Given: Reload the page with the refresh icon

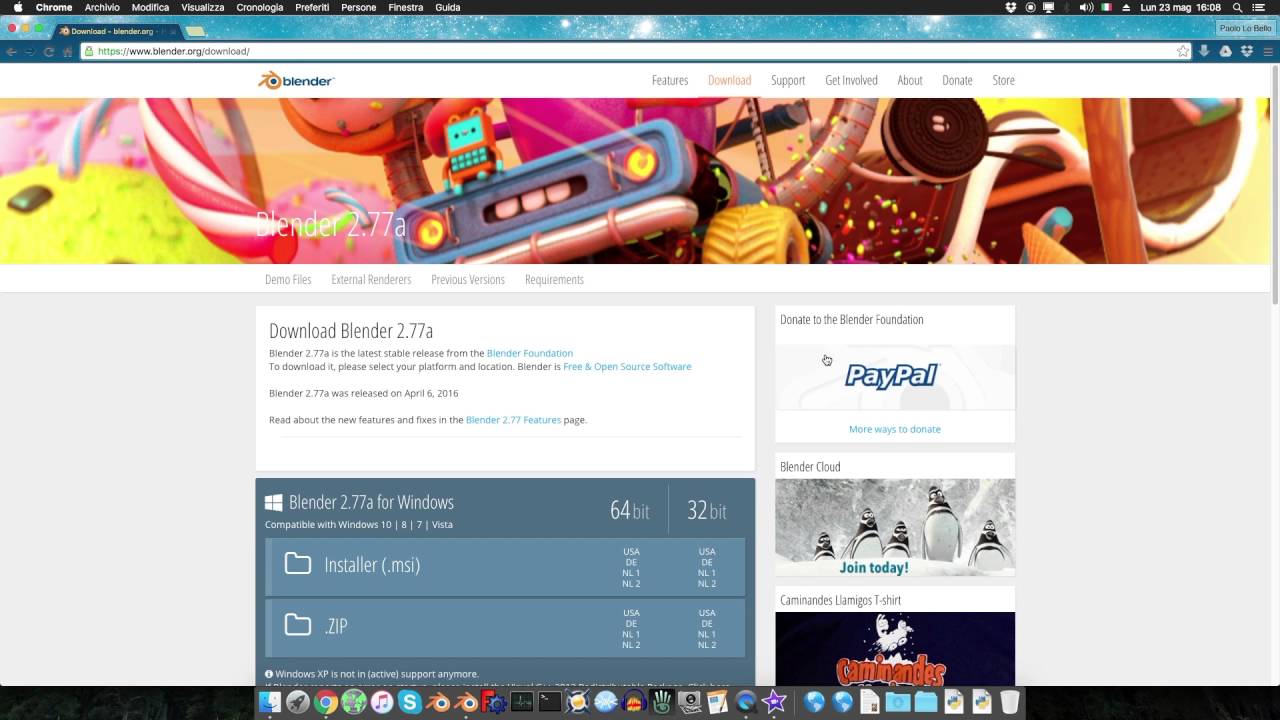Looking at the screenshot, I should click(x=48, y=51).
